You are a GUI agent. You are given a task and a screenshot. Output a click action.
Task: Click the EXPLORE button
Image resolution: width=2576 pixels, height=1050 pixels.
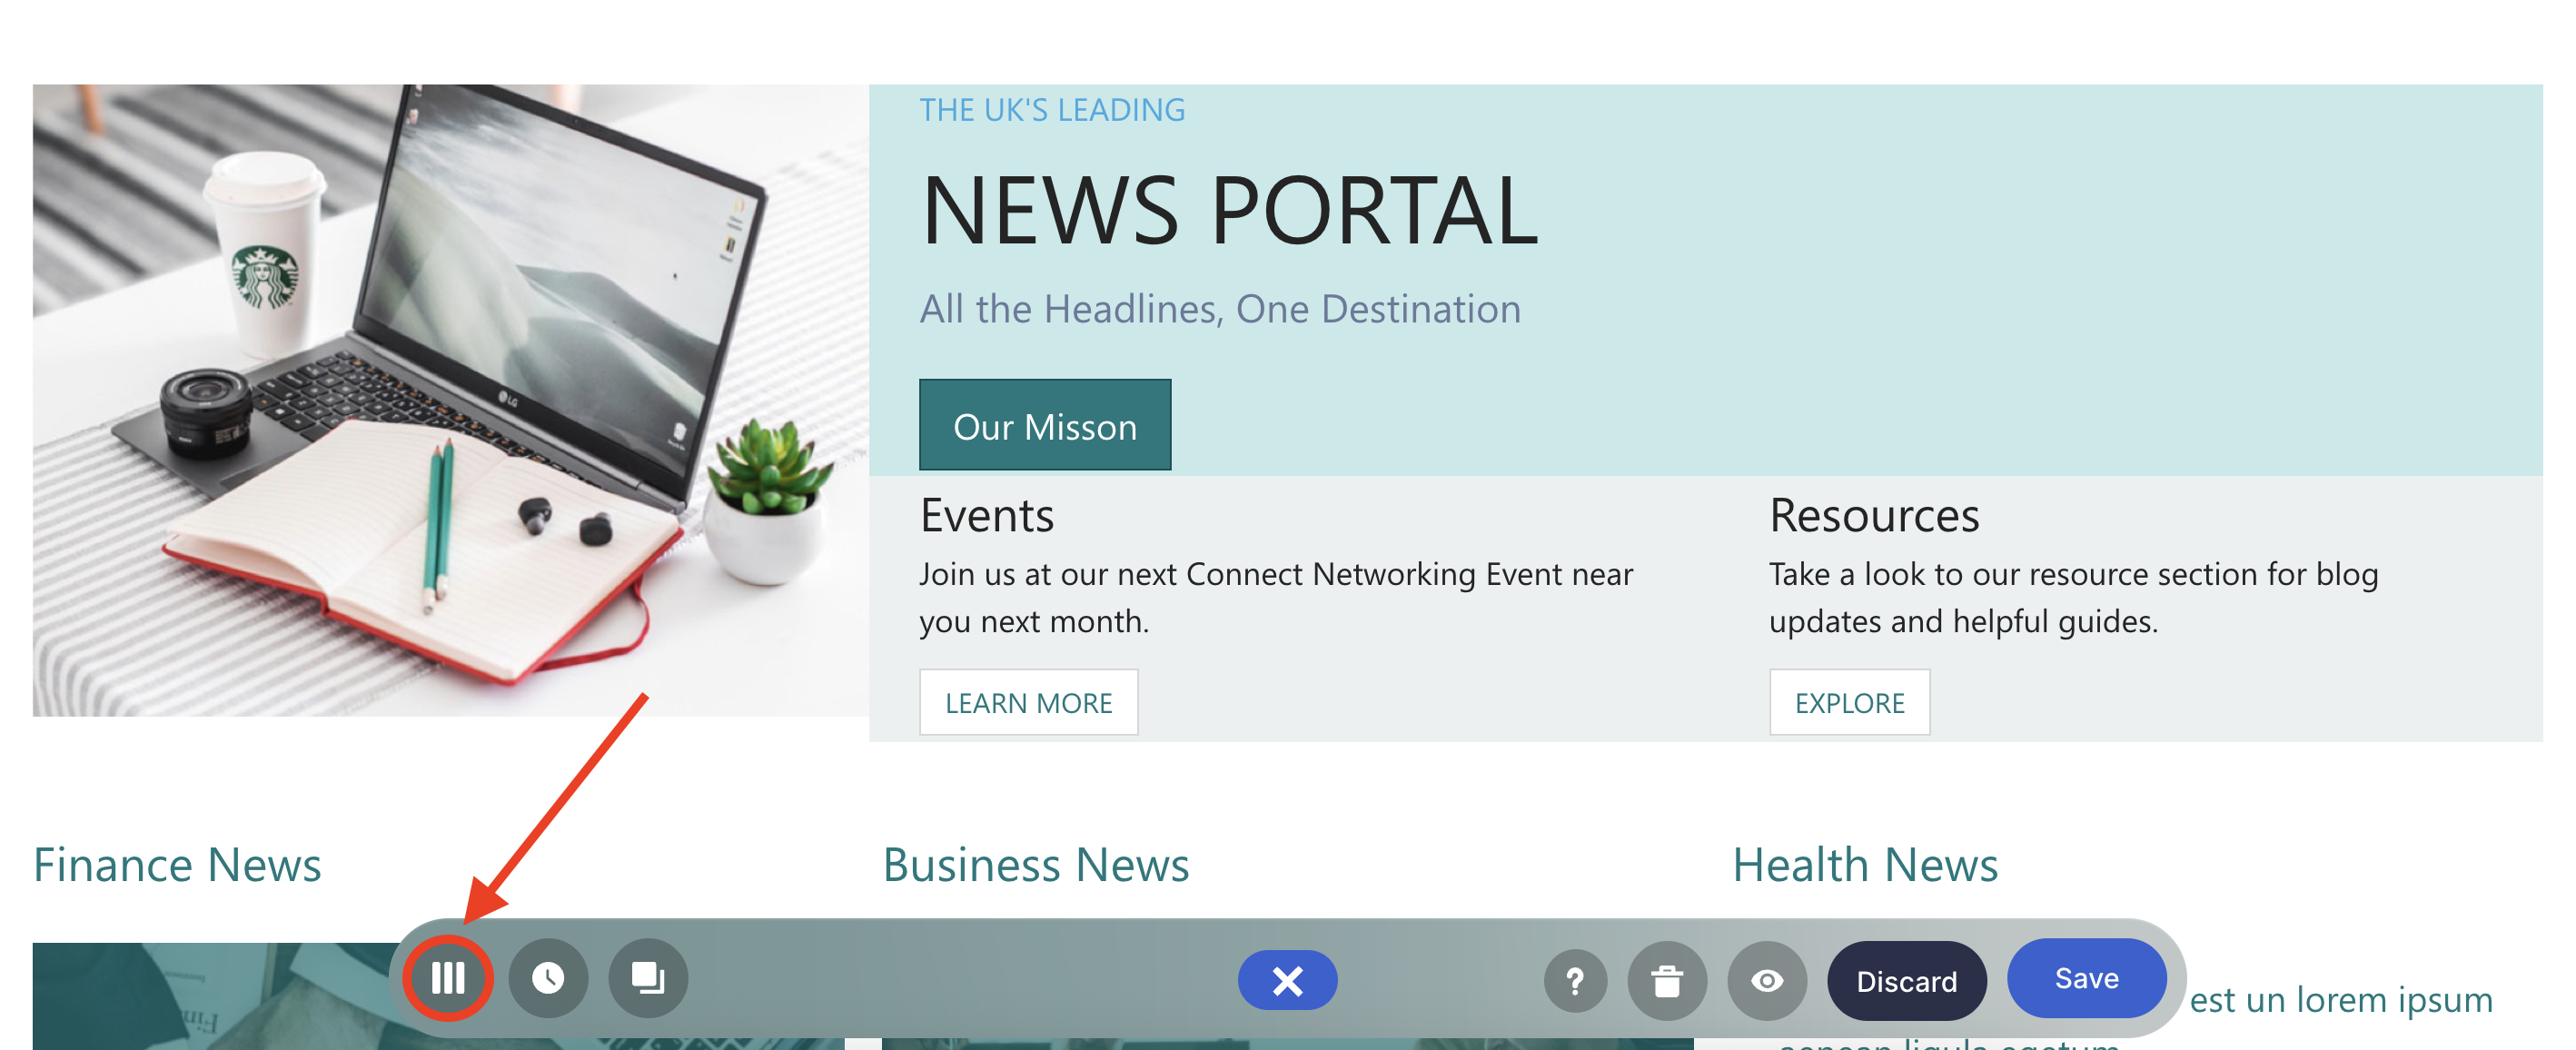coord(1849,703)
